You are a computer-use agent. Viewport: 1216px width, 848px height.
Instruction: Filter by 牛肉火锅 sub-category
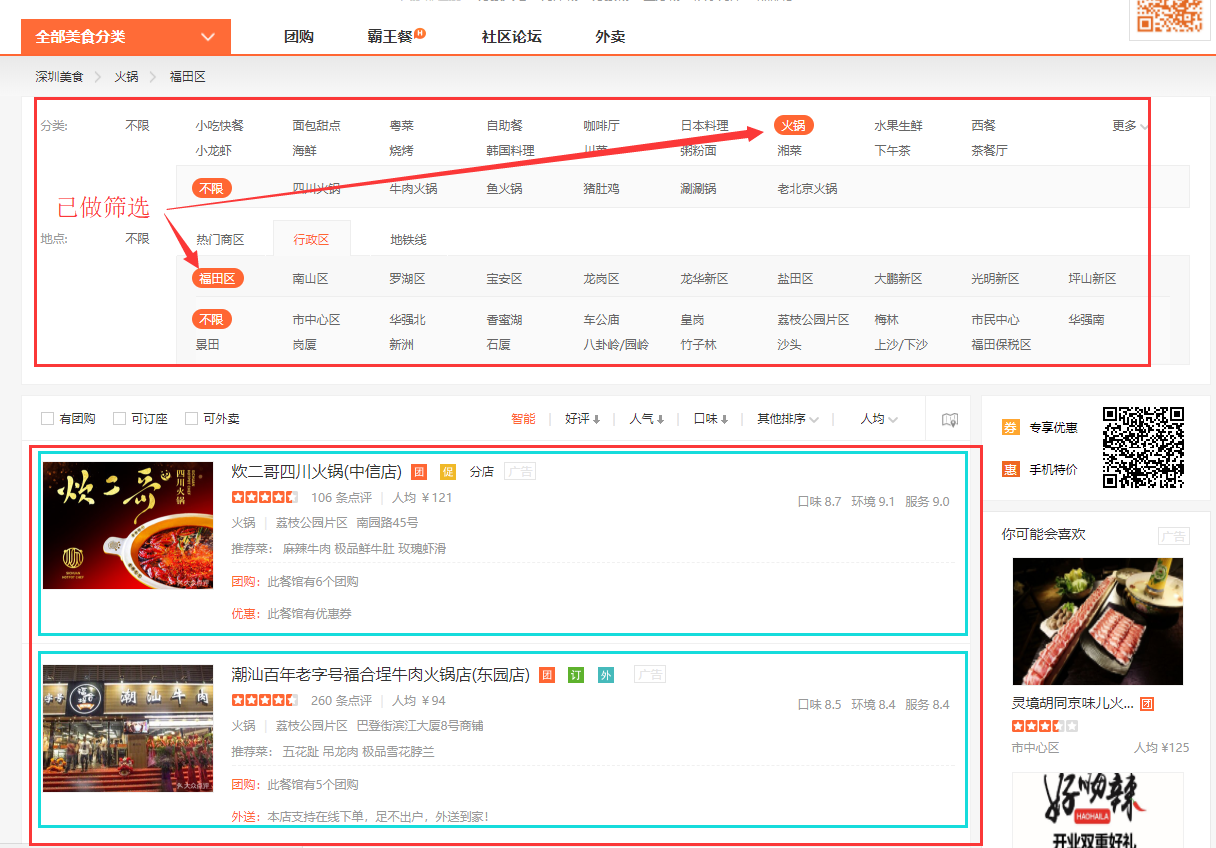(x=413, y=188)
